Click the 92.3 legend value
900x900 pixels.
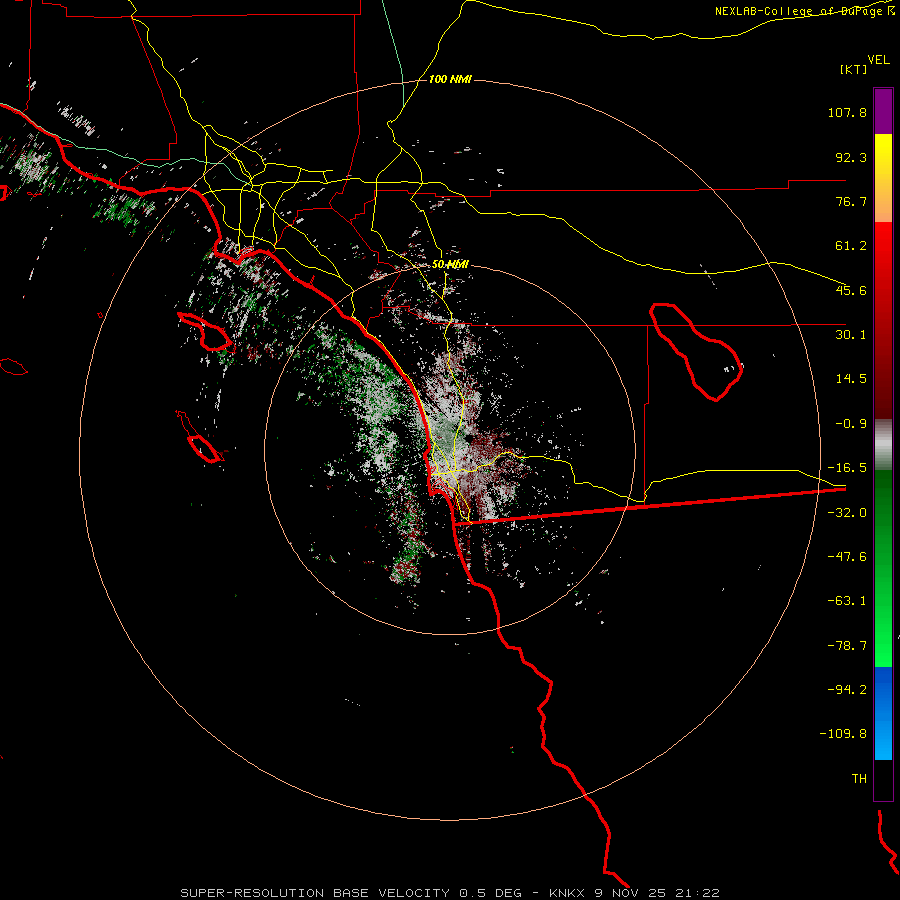(851, 157)
